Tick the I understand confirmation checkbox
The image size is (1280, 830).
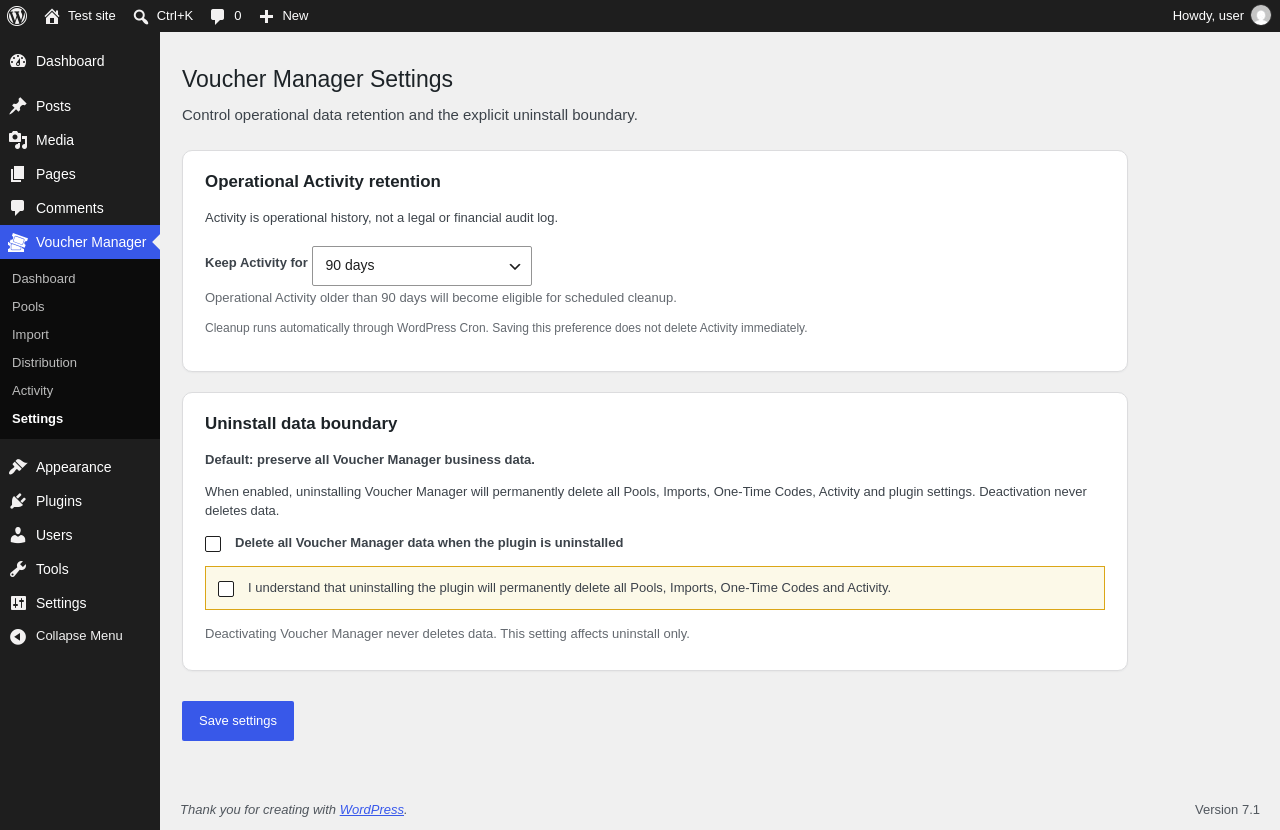click(226, 589)
